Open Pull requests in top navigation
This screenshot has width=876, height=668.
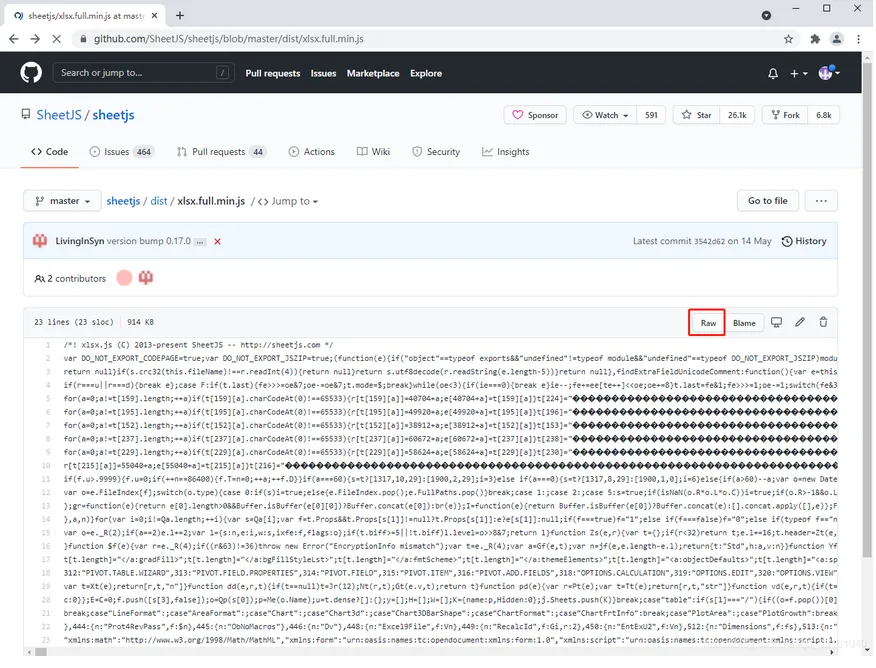tap(273, 73)
